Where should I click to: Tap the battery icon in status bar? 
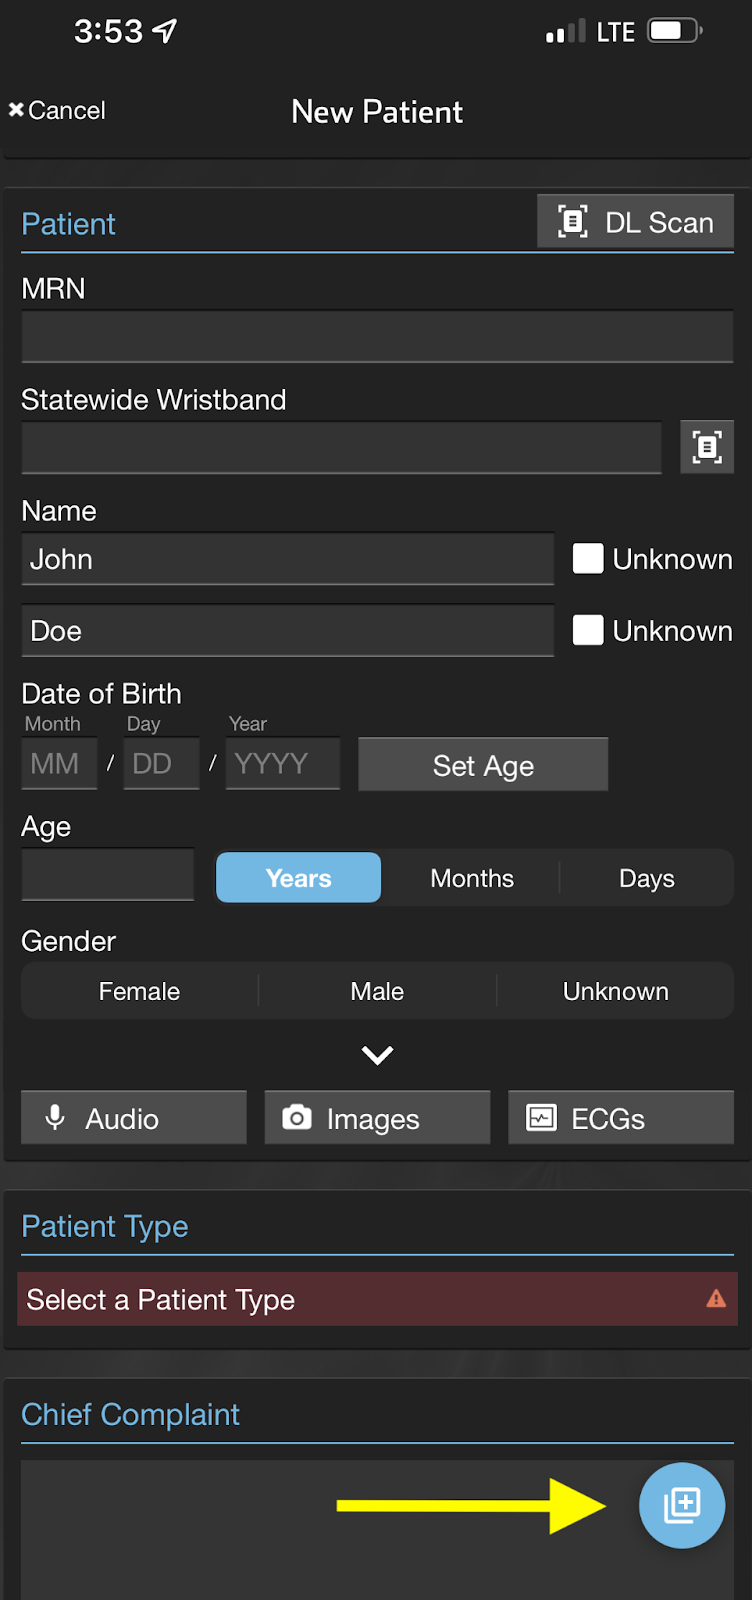[676, 31]
